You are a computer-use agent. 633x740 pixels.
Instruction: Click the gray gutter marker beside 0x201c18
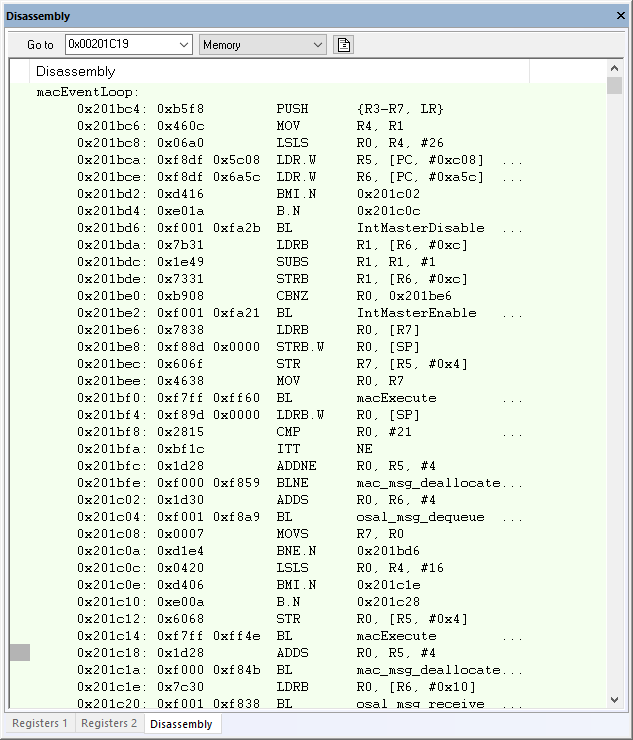(20, 653)
